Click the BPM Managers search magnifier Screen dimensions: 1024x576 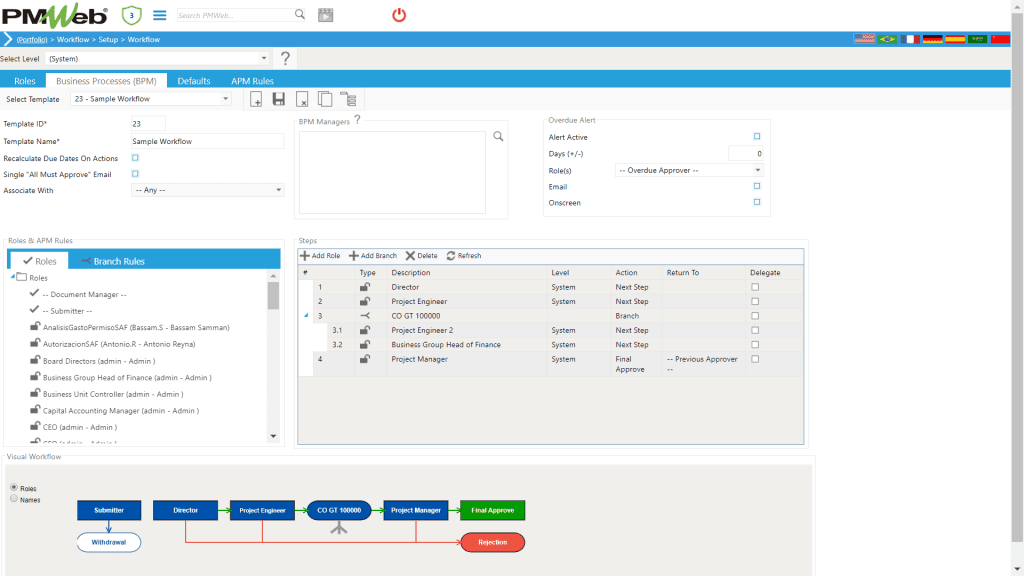pos(498,136)
